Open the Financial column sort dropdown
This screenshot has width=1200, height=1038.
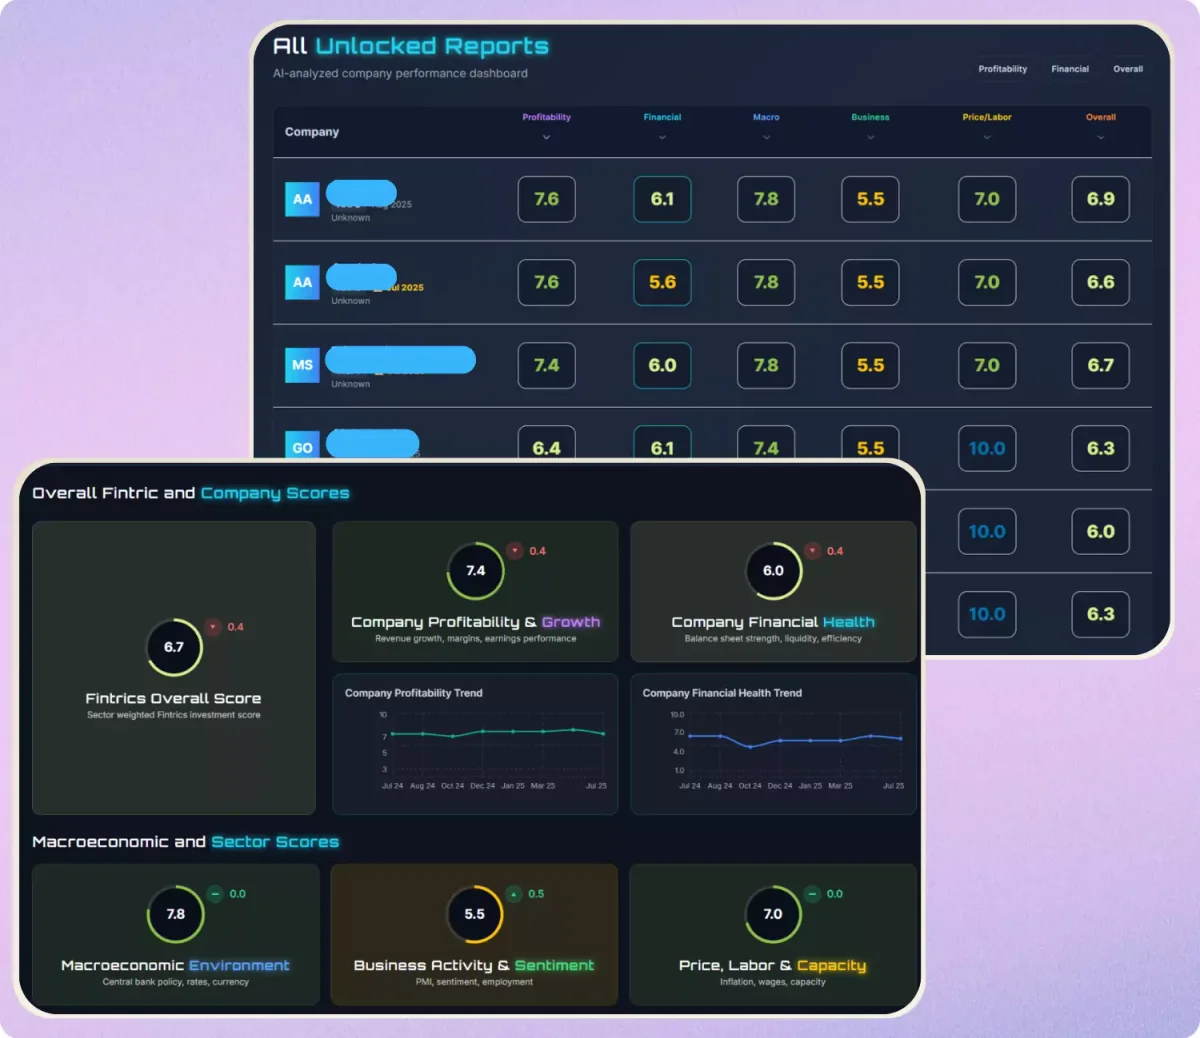(x=662, y=135)
